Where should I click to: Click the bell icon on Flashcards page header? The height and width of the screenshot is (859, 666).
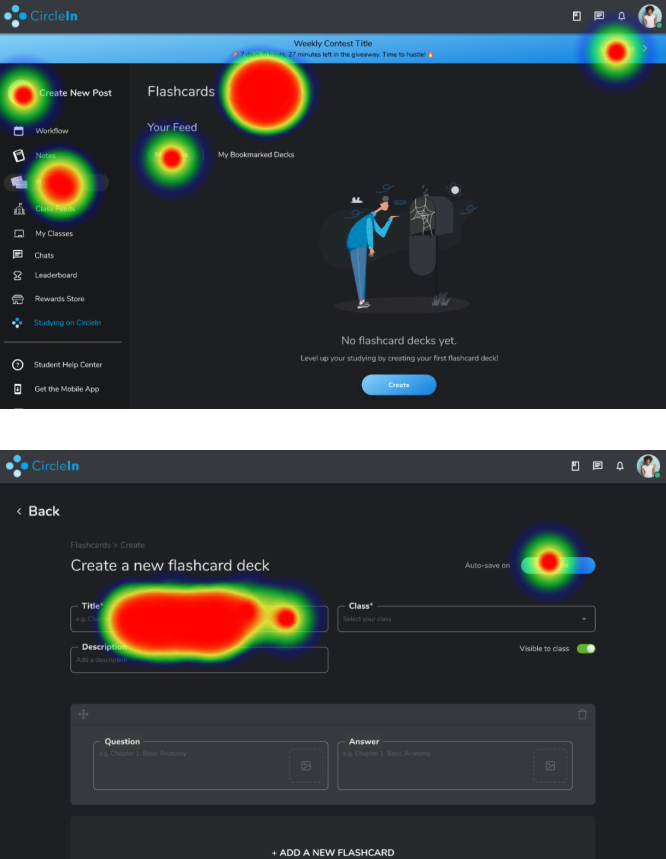click(x=622, y=16)
